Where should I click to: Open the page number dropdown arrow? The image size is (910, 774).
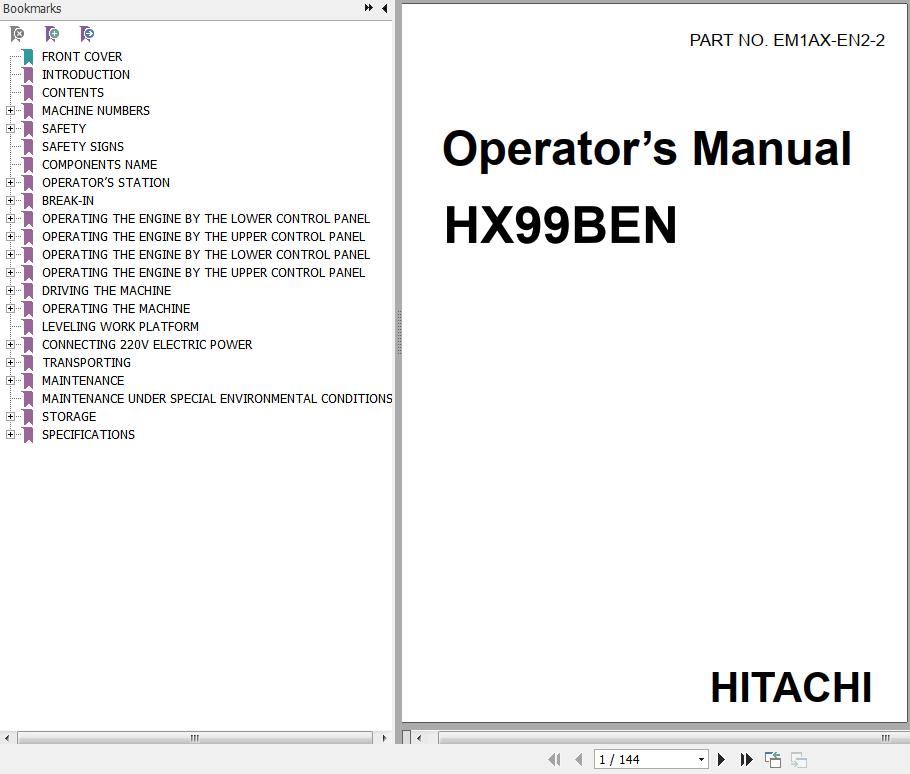(701, 759)
